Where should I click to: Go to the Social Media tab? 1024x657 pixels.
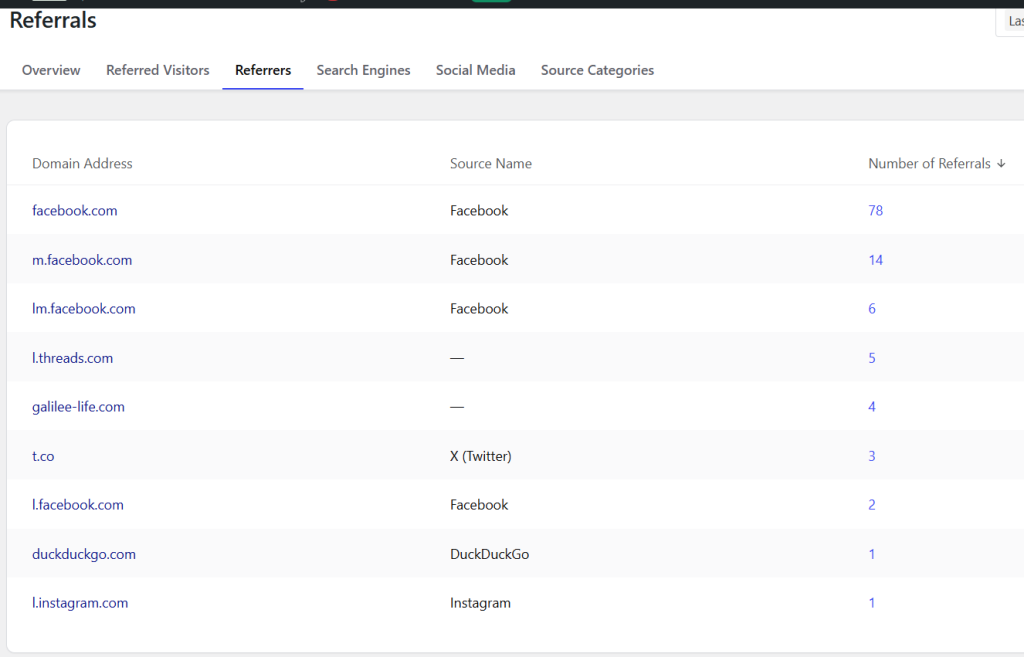(475, 70)
